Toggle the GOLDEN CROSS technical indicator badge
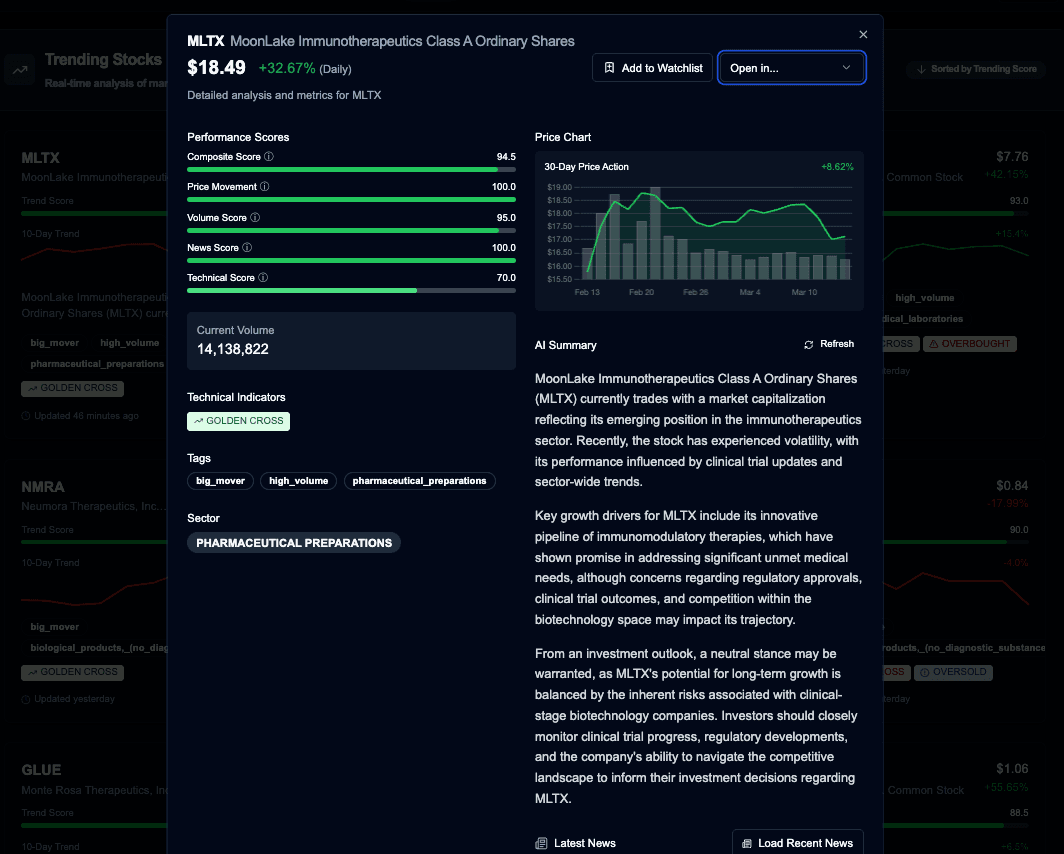 click(x=238, y=421)
